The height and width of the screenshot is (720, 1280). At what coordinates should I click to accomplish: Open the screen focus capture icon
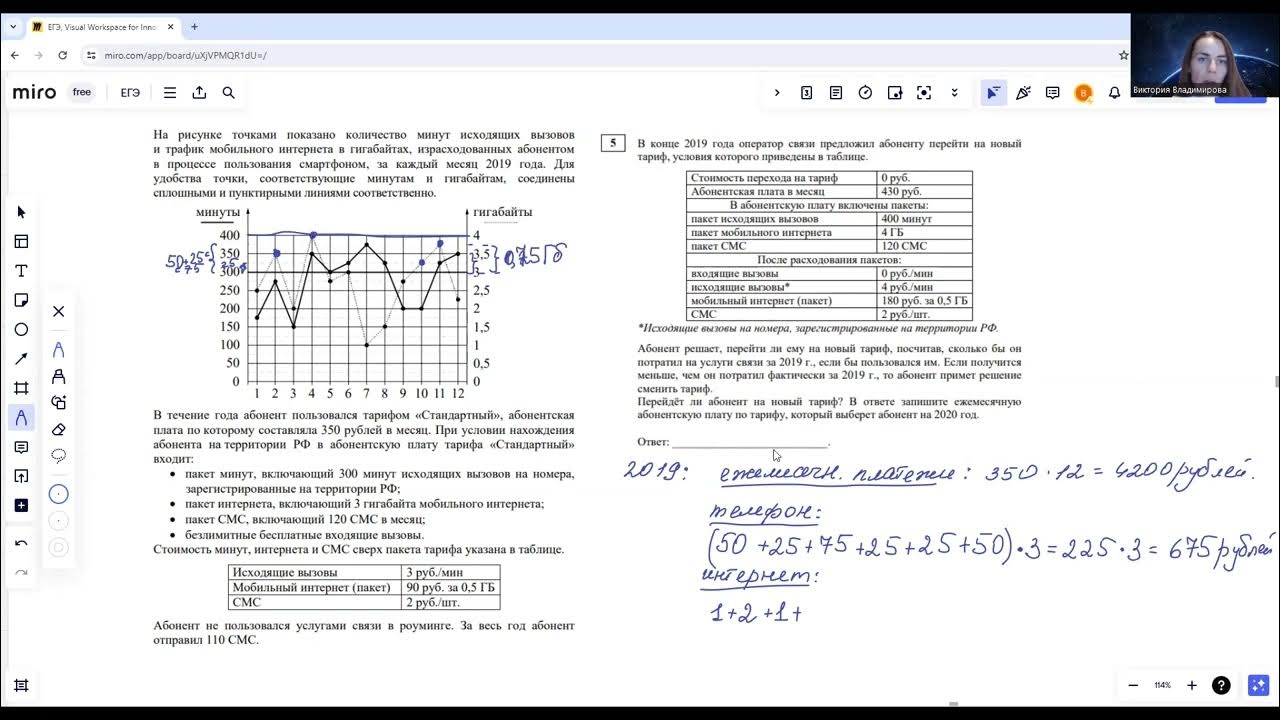tap(924, 93)
